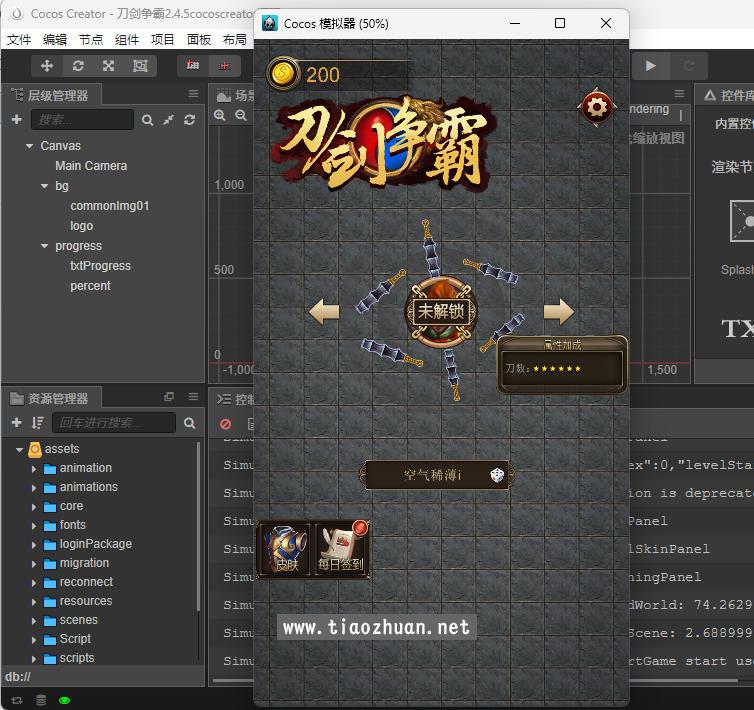Switch to the 资源管理器 tab

(51, 398)
